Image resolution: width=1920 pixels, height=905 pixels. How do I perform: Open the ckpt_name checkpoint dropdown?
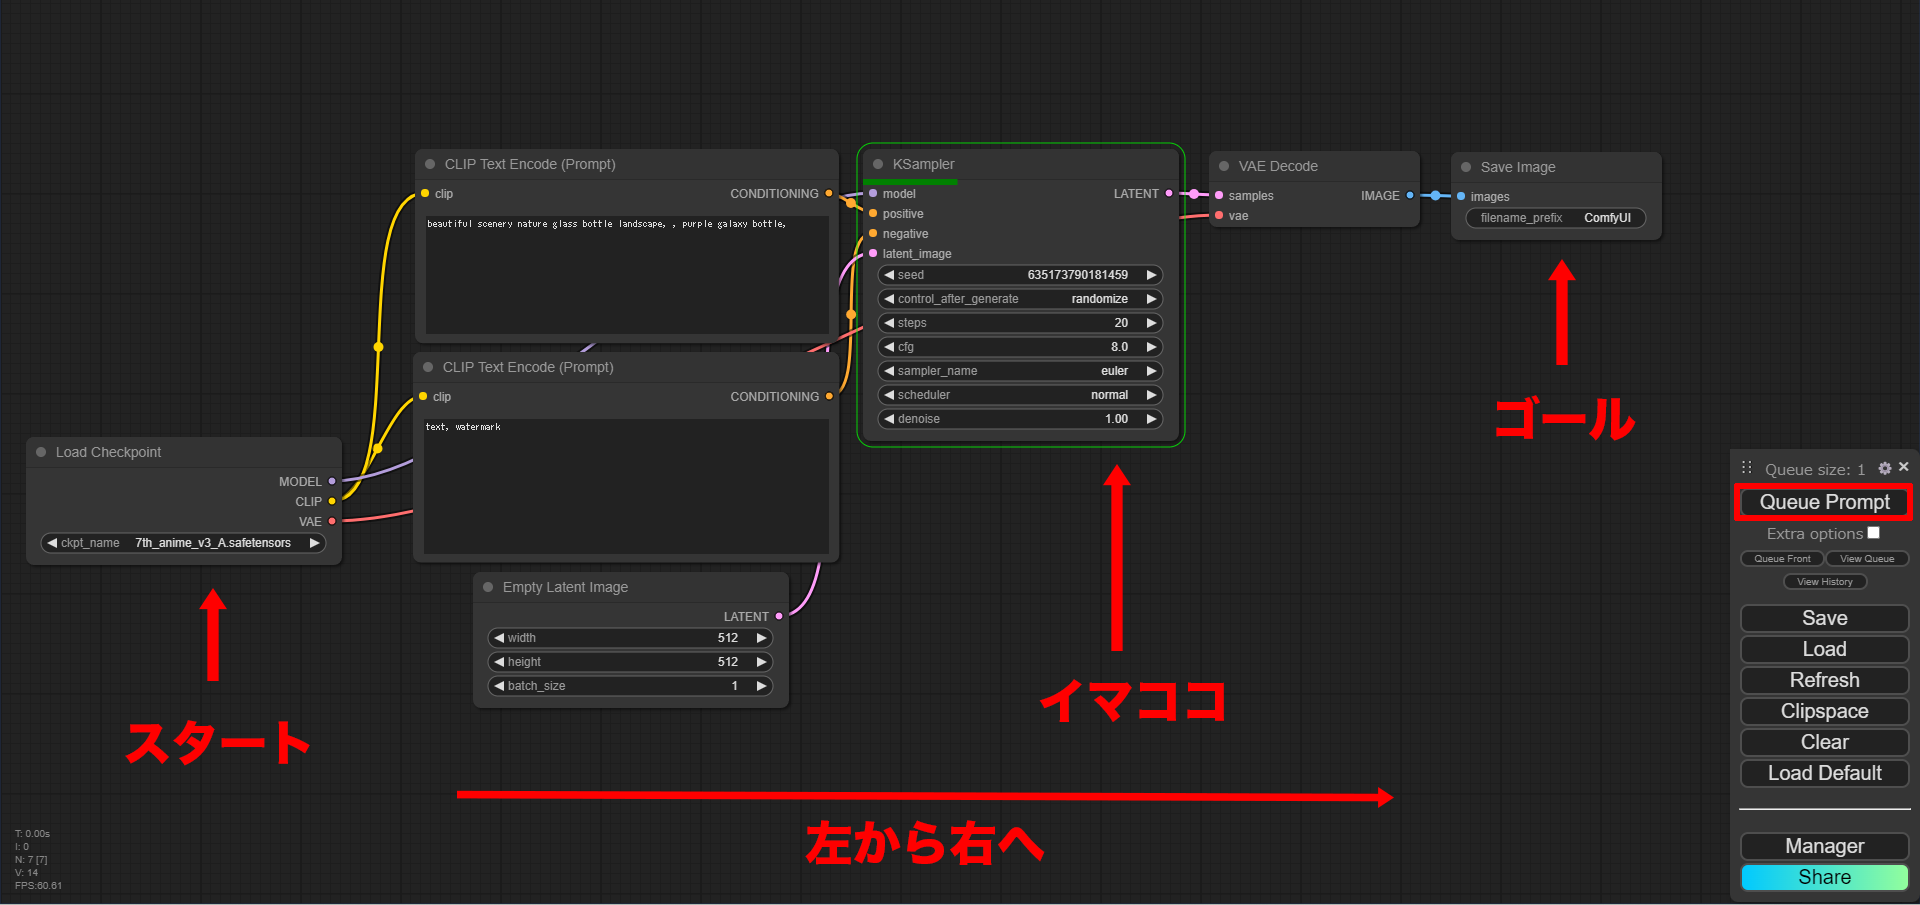183,543
